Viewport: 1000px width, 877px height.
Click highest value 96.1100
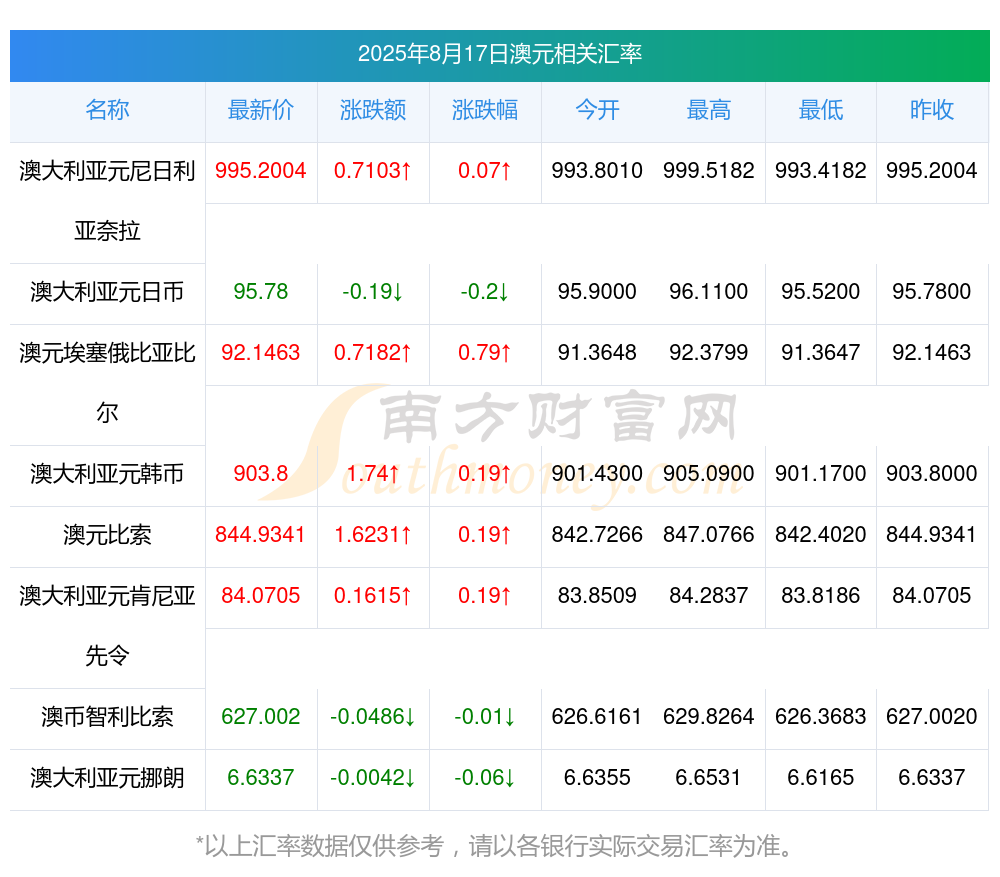[x=709, y=292]
